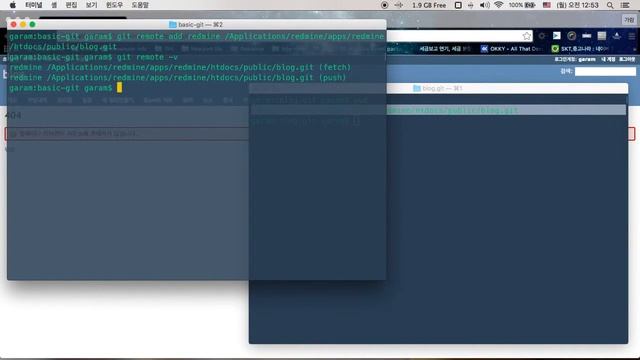This screenshot has width=640, height=360.
Task: Click the 1.9 GB Free memory indicator
Action: pos(429,5)
